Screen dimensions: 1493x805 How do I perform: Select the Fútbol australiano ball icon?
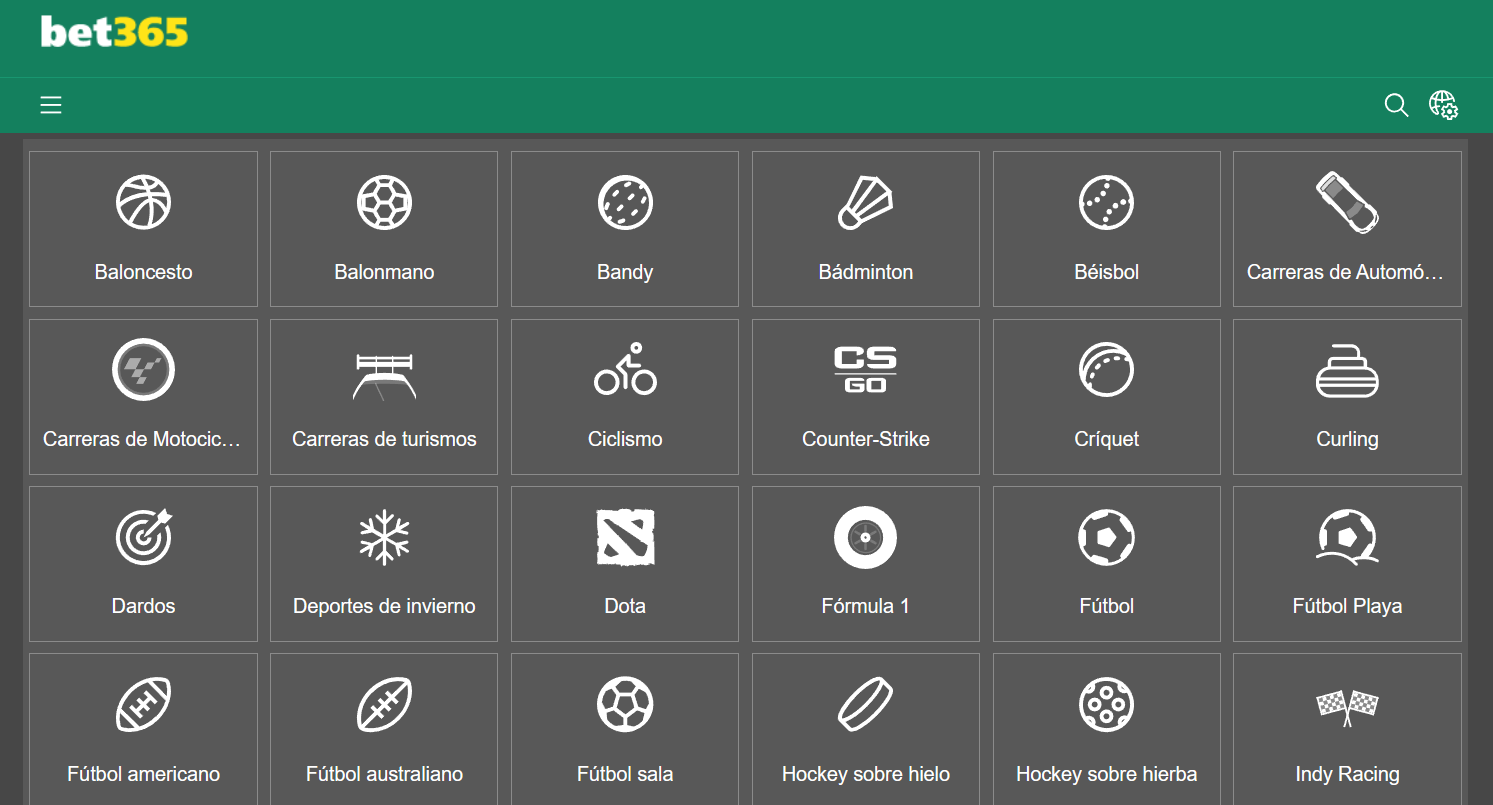pos(384,705)
